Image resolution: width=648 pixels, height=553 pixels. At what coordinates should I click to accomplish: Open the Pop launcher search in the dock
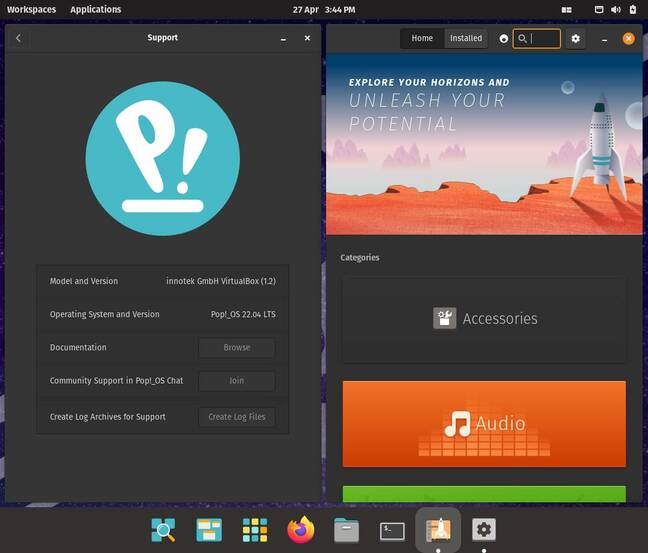[163, 529]
